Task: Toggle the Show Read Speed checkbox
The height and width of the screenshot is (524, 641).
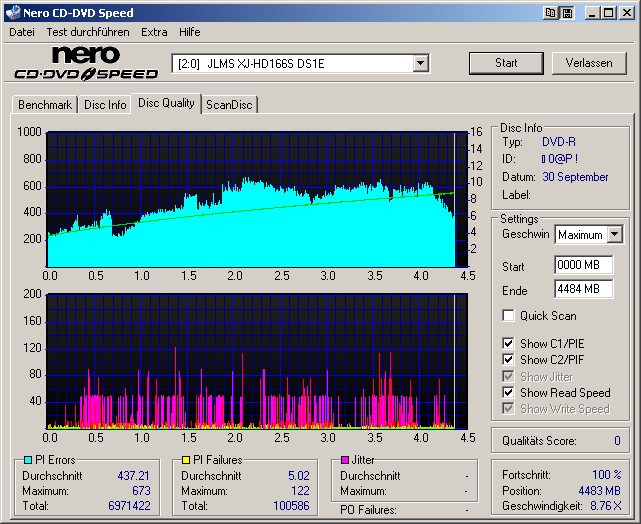Action: pos(509,393)
